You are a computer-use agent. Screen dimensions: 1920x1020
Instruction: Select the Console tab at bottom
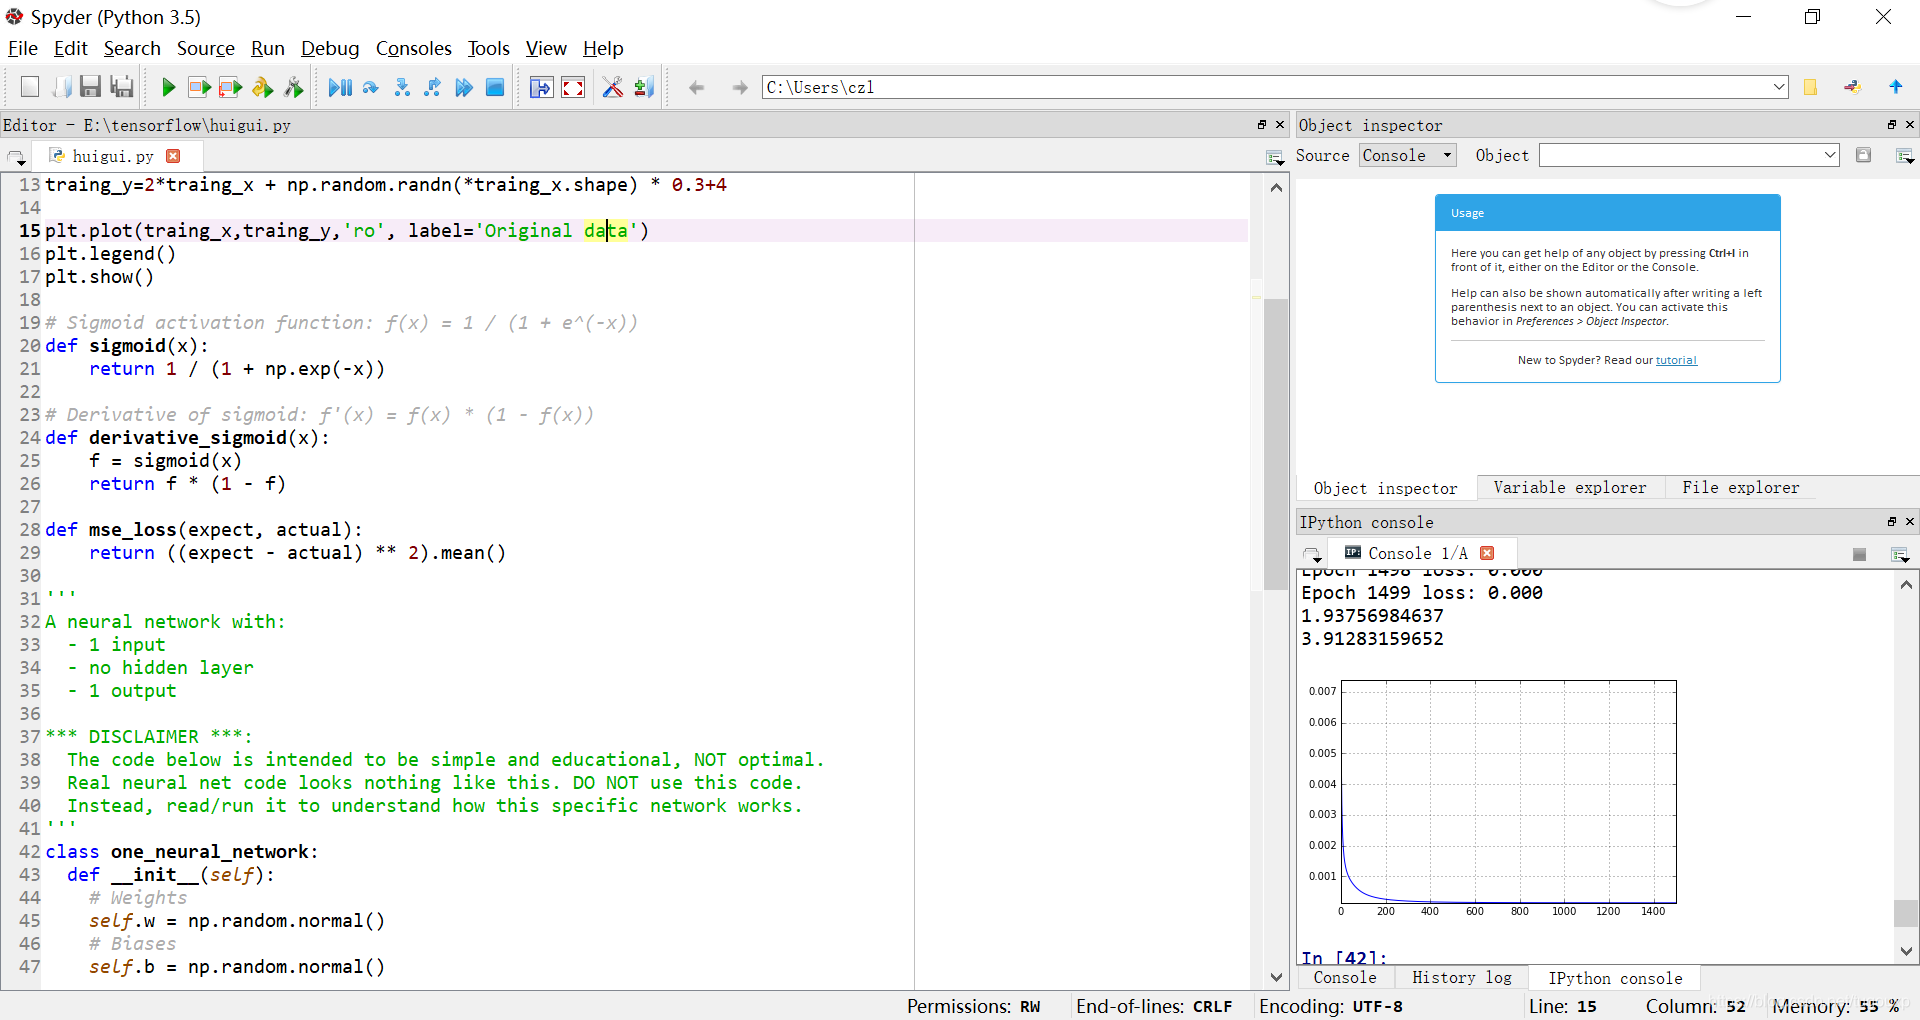(x=1345, y=978)
